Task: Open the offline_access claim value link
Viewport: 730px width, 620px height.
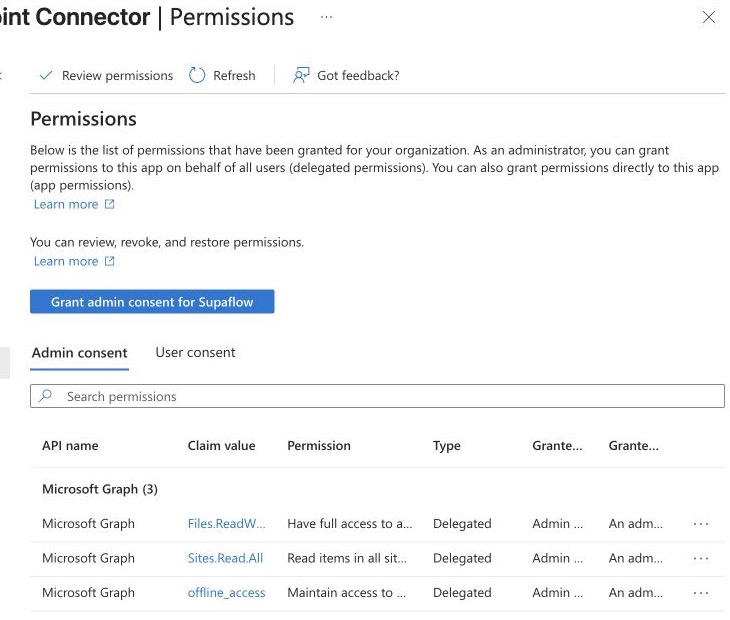Action: 227,593
